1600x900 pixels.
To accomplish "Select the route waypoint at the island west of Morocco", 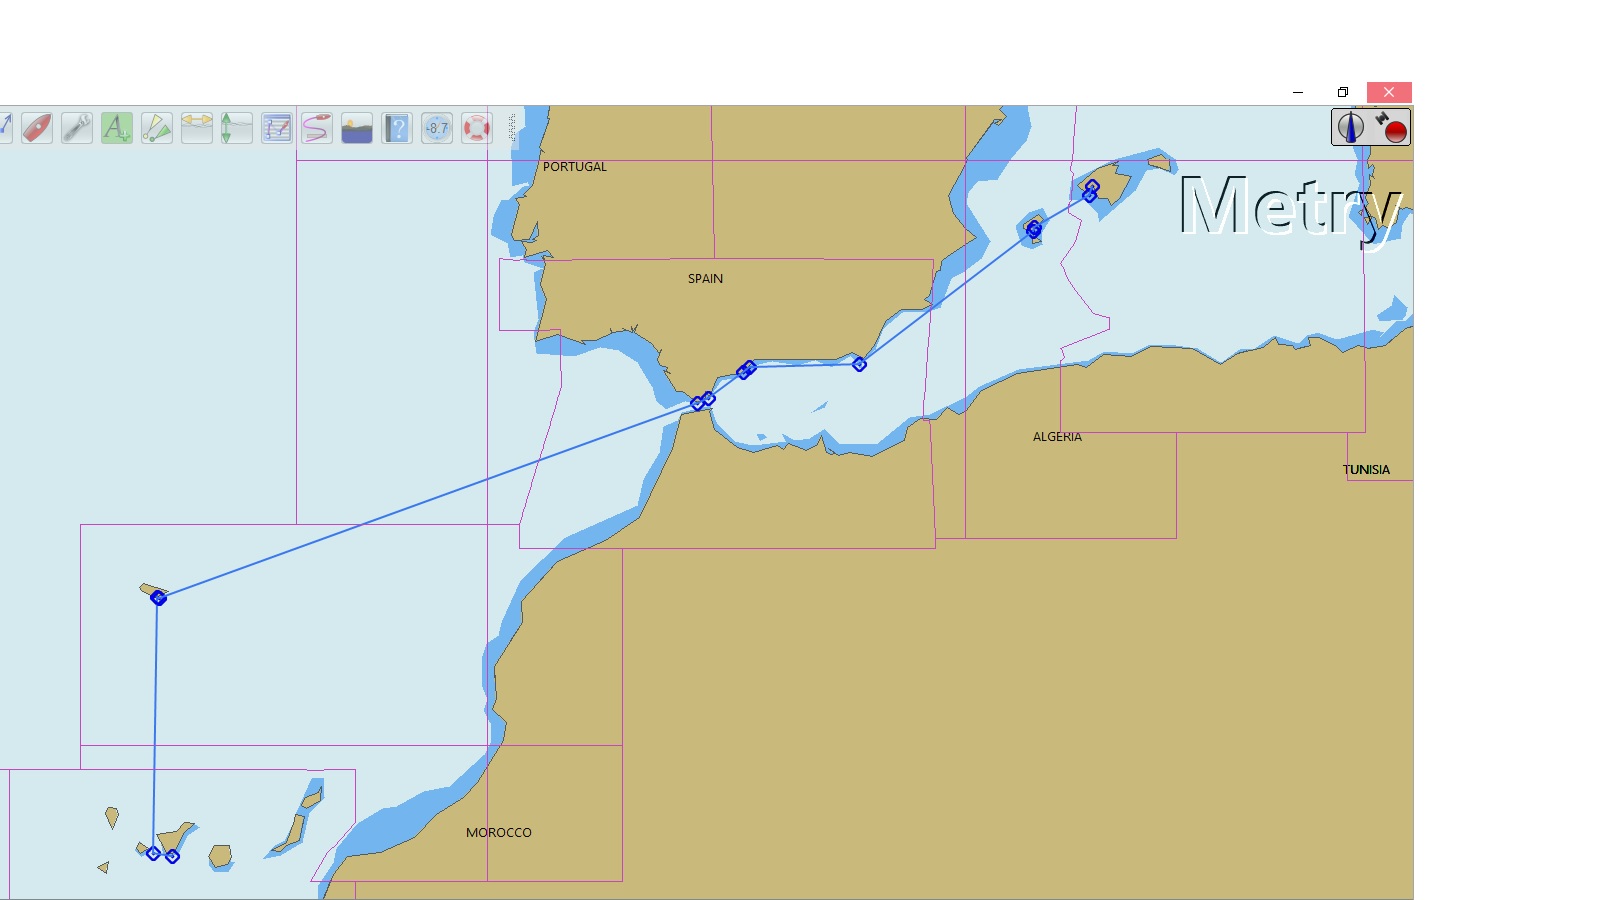I will 158,598.
